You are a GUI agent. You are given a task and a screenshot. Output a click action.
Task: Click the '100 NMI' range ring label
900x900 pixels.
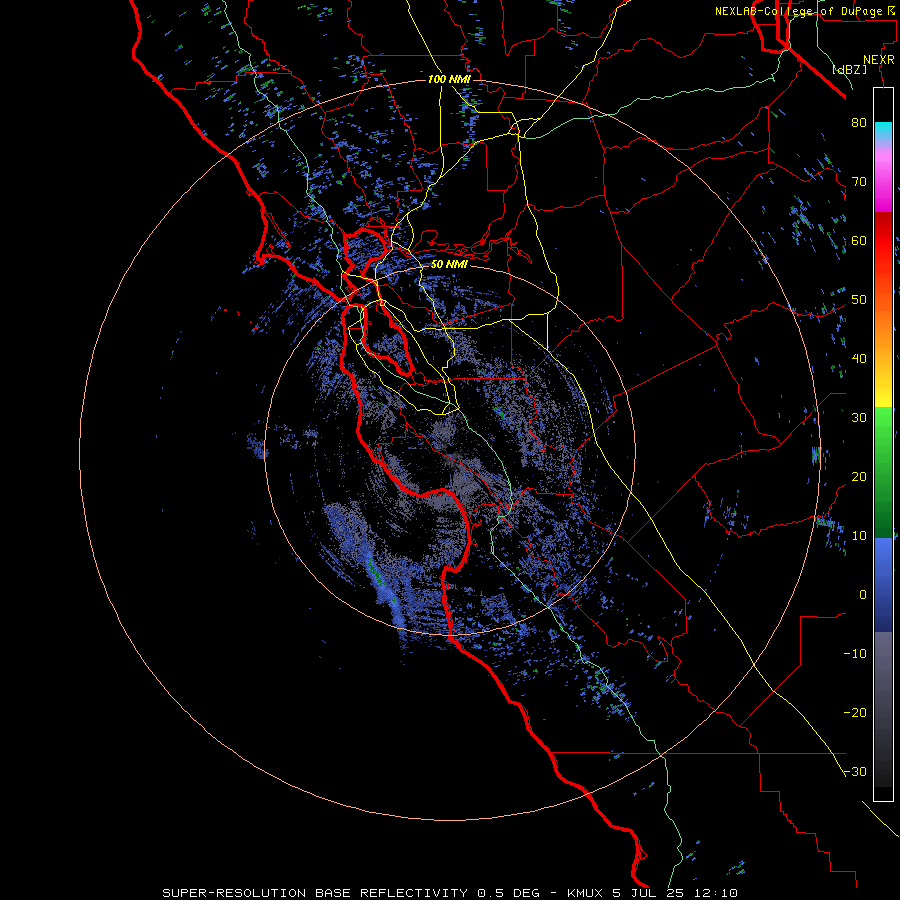point(449,79)
